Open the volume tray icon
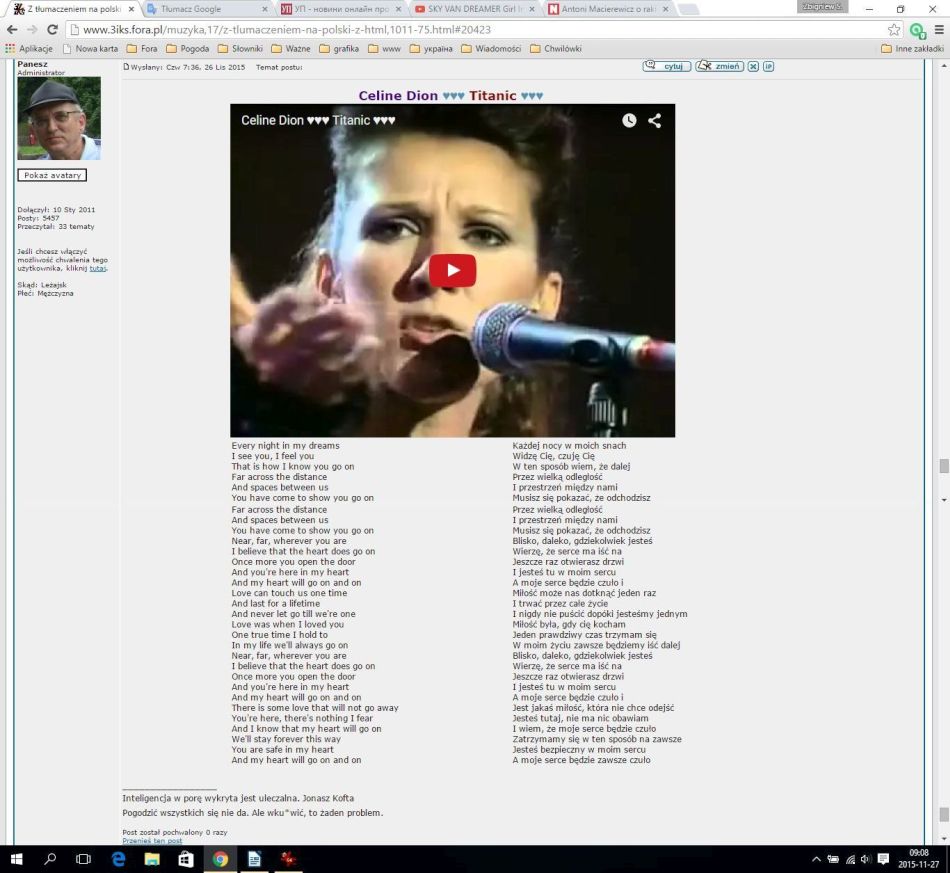Image resolution: width=950 pixels, height=873 pixels. [865, 859]
